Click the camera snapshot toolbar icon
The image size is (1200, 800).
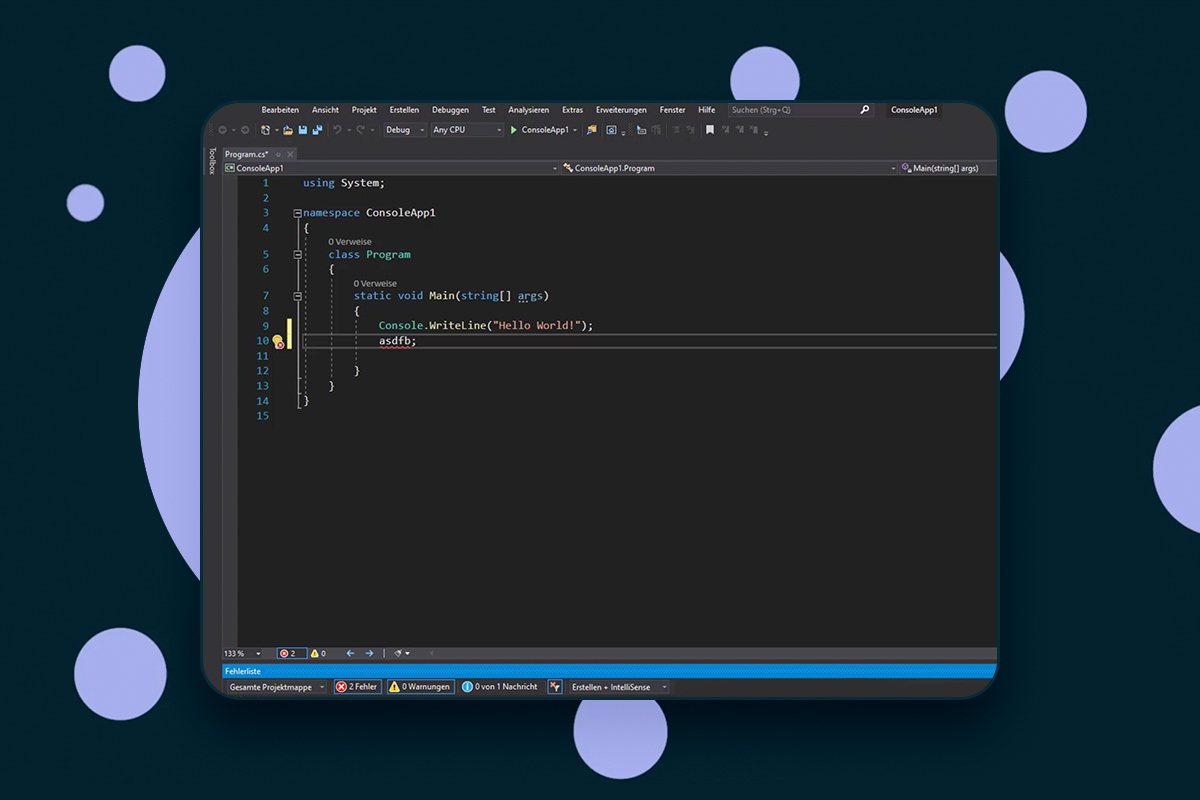point(611,130)
